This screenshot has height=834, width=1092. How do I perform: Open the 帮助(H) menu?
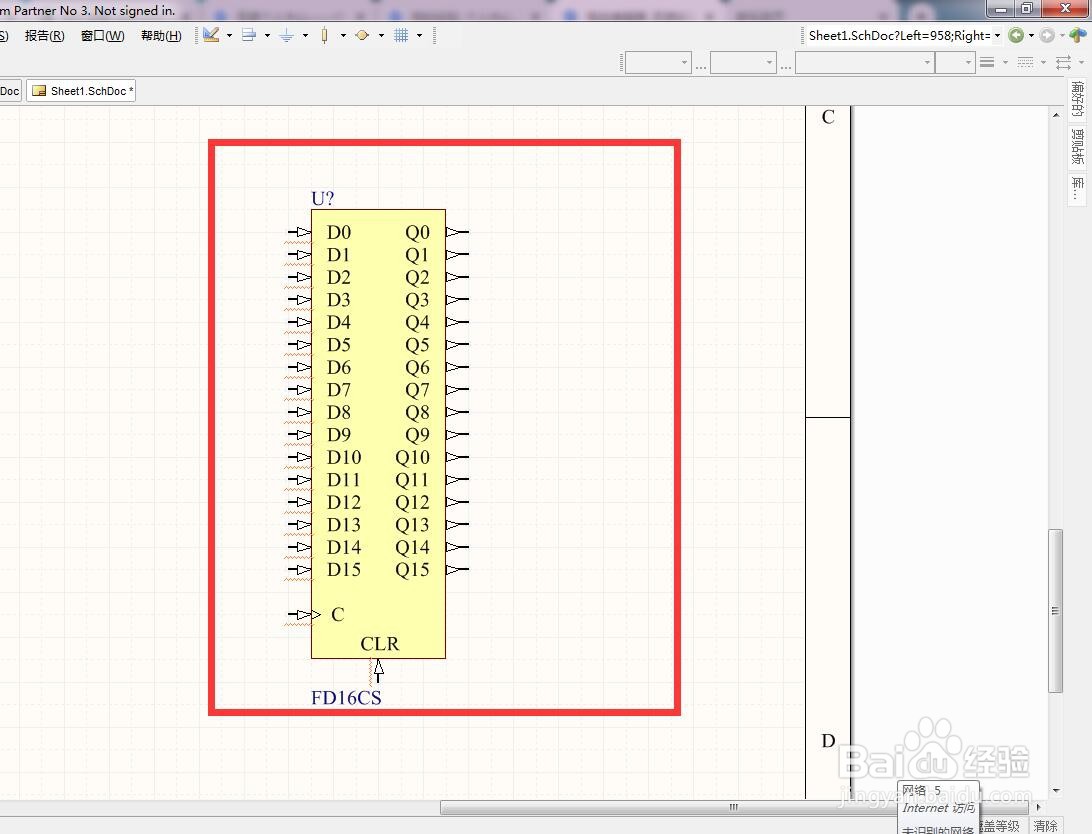[x=161, y=36]
